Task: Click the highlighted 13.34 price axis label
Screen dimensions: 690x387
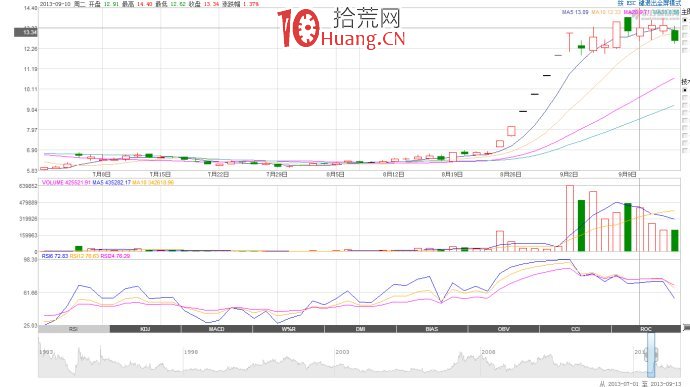Action: coord(26,32)
